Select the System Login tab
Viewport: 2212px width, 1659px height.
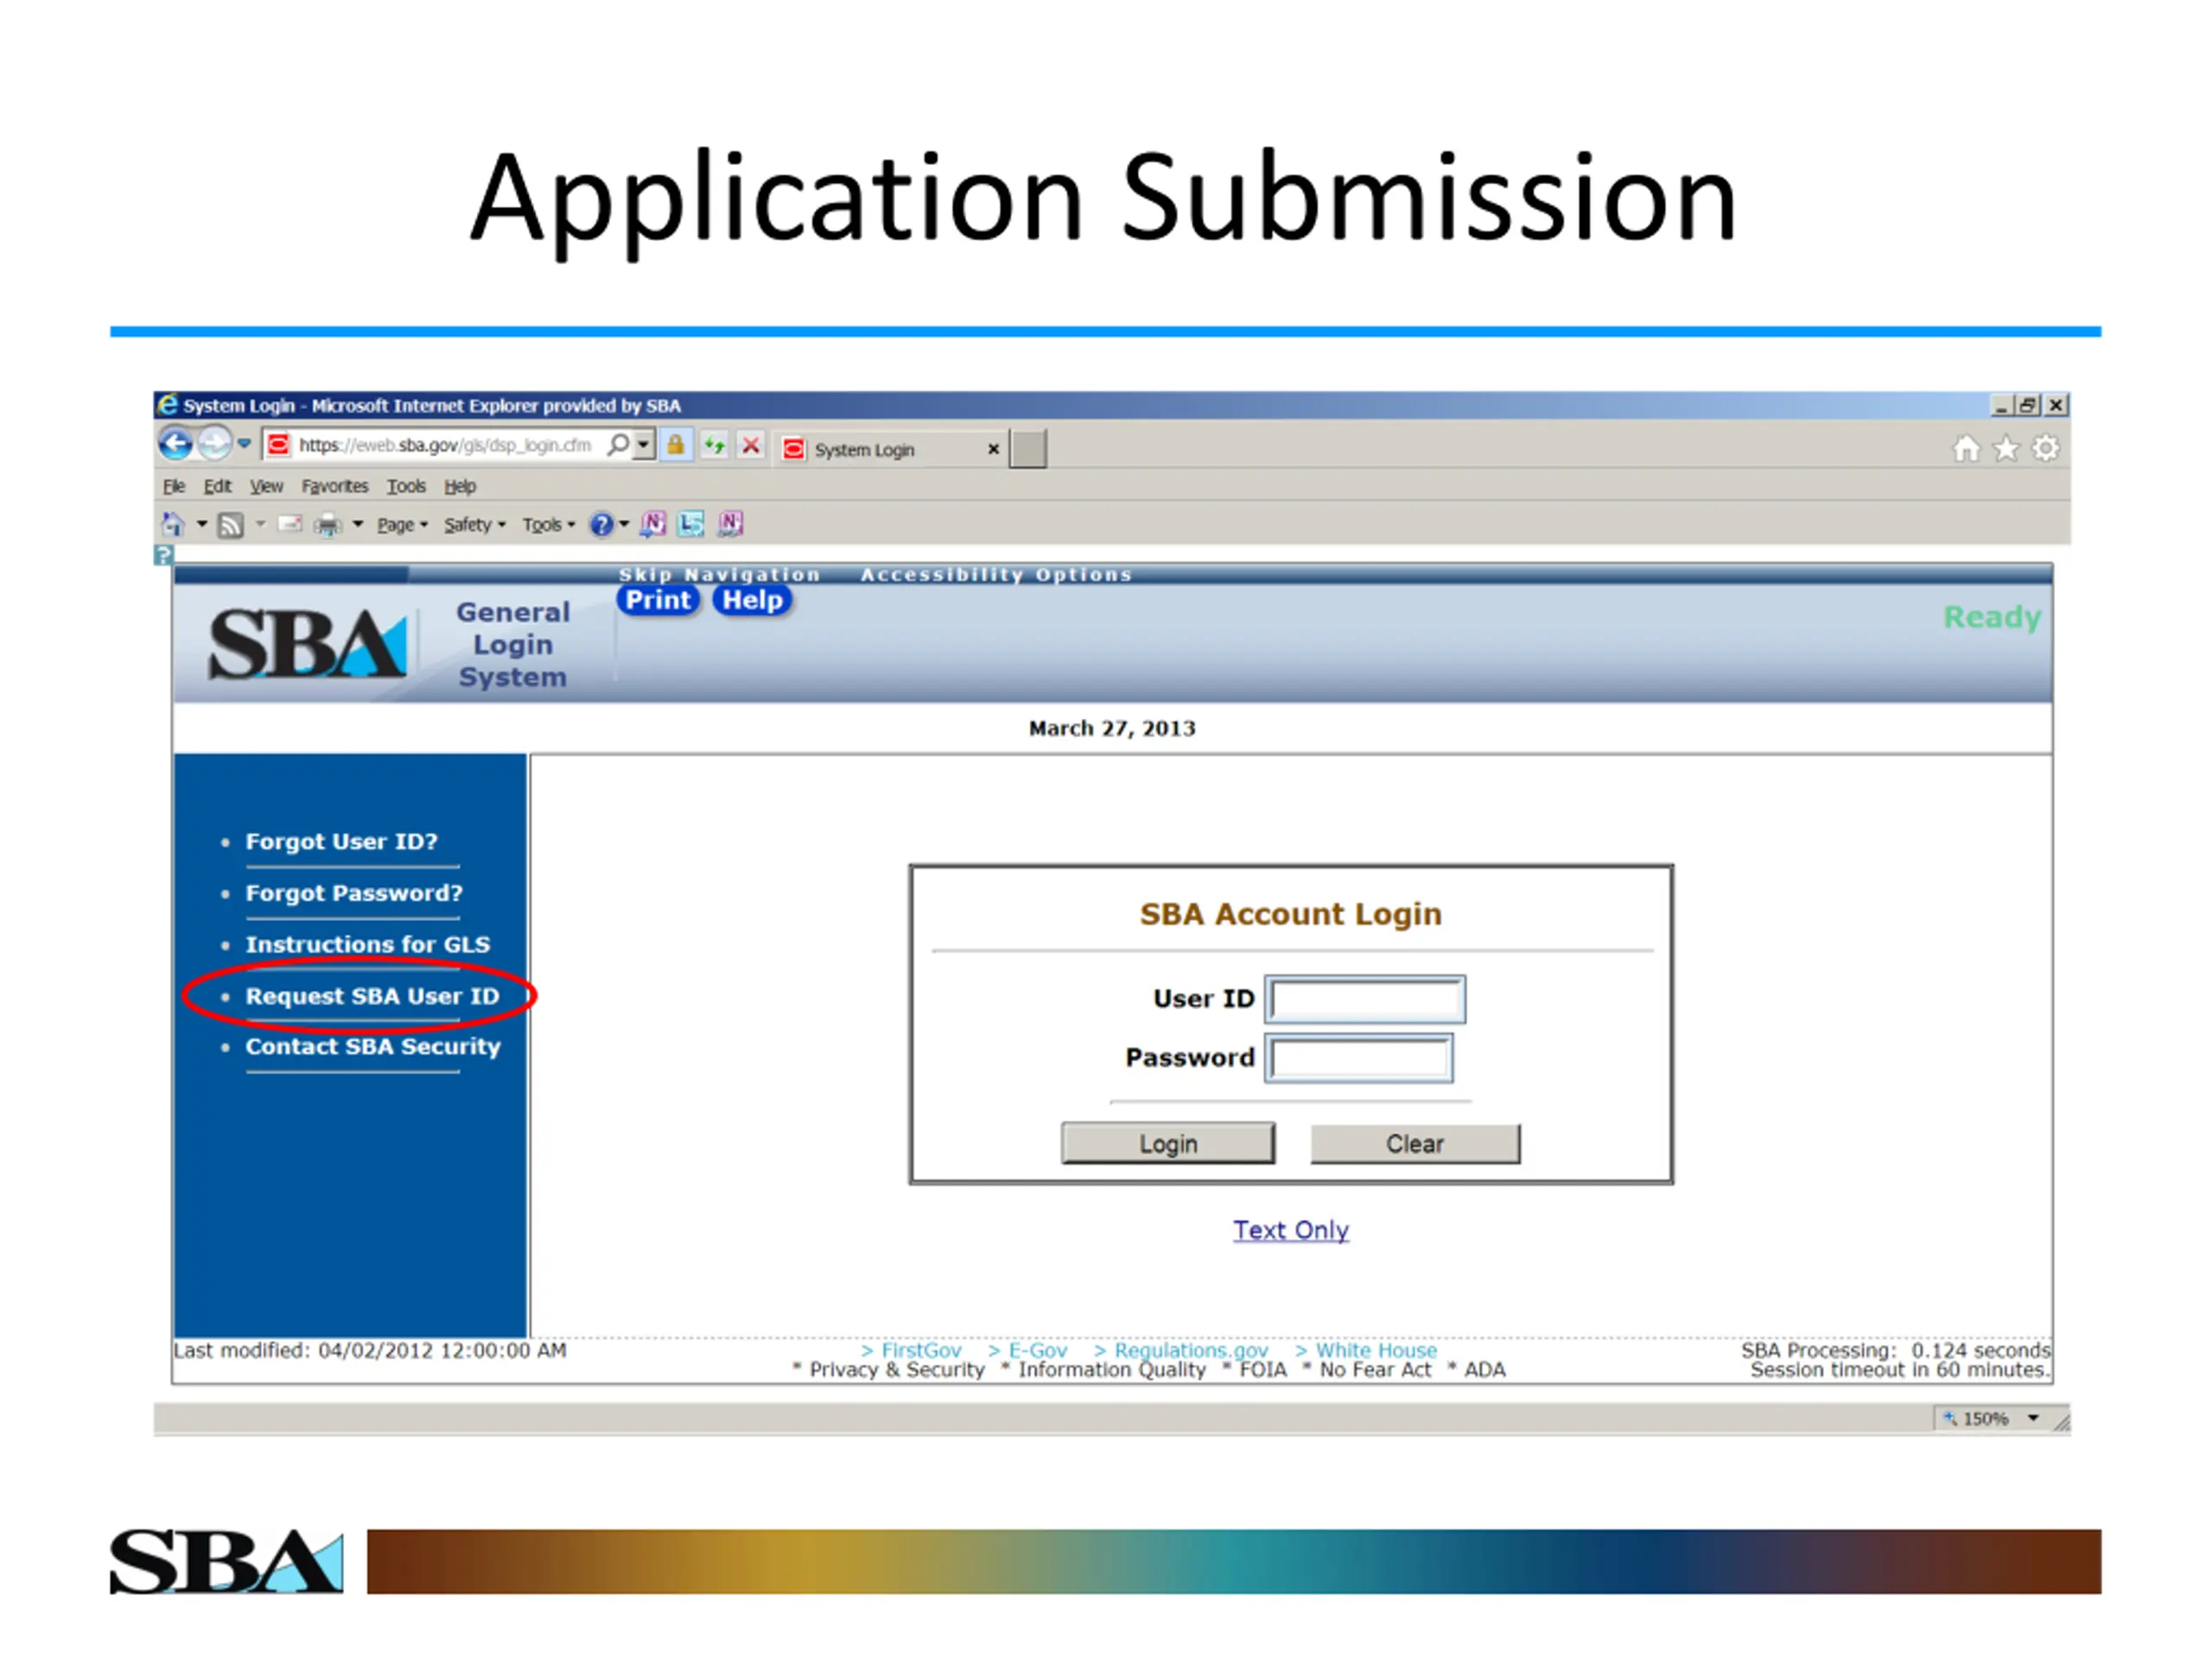(x=864, y=450)
